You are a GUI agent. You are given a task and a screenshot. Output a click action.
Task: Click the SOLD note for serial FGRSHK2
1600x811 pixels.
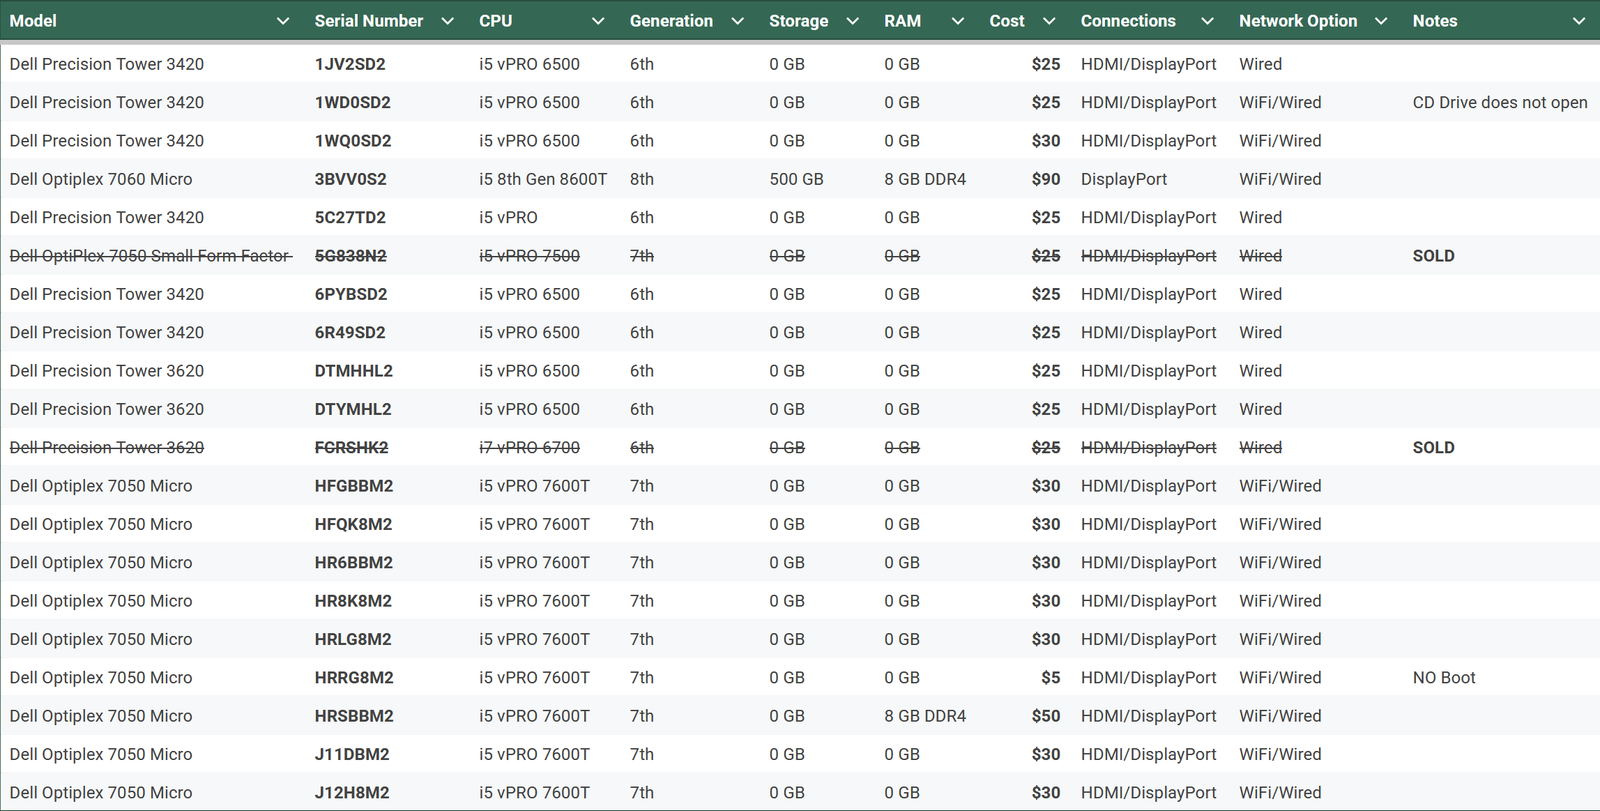pos(1434,448)
